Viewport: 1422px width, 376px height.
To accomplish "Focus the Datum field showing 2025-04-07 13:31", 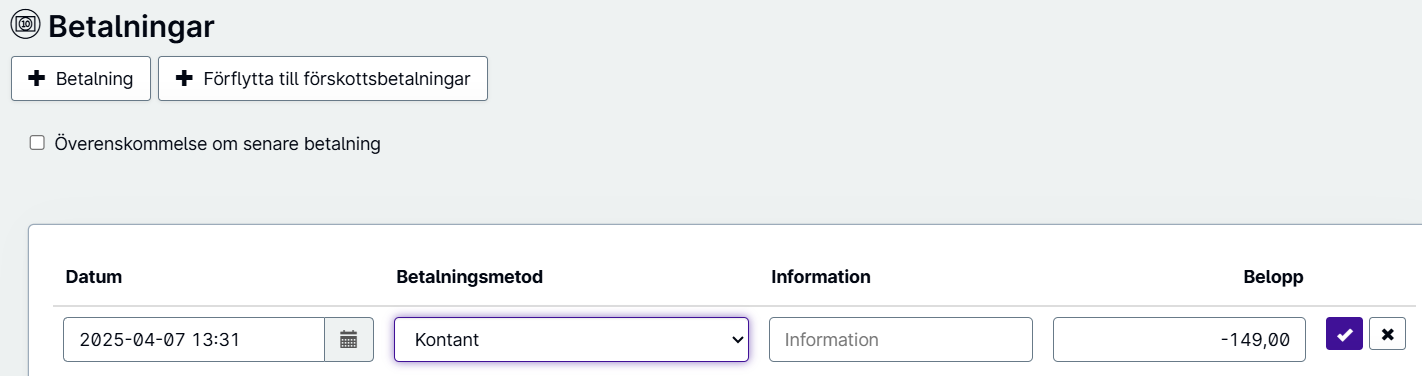I will click(x=194, y=340).
